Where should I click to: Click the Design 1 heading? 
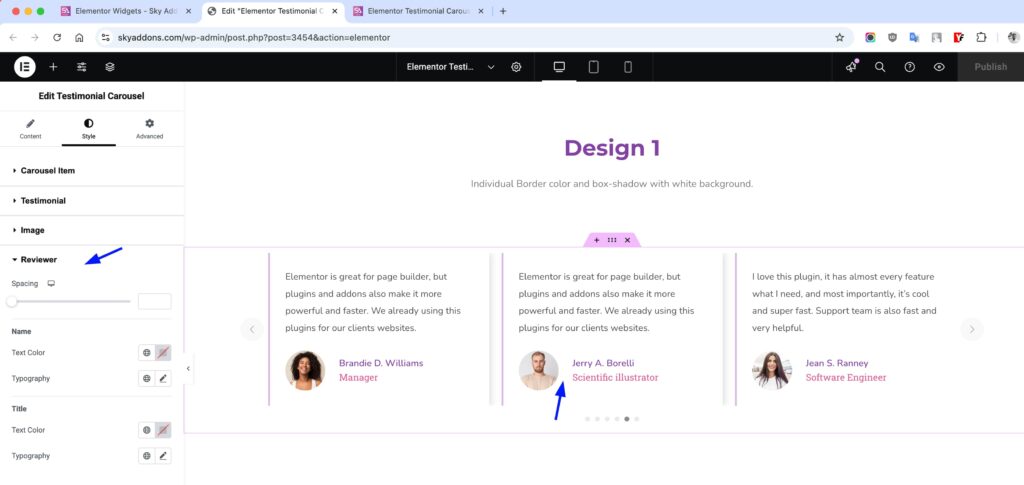click(x=612, y=148)
